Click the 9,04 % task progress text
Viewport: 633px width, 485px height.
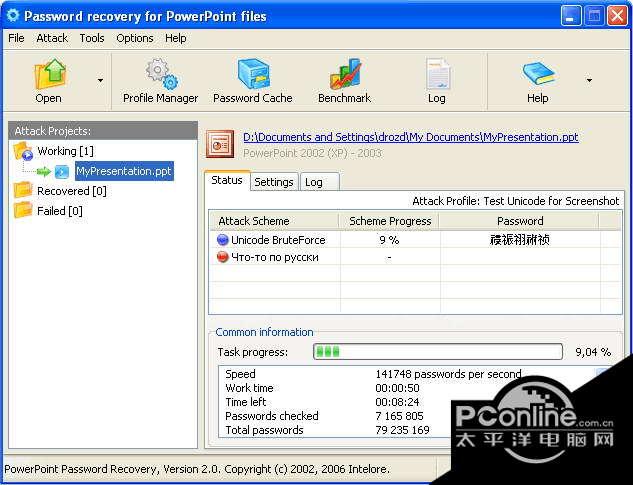[x=593, y=352]
